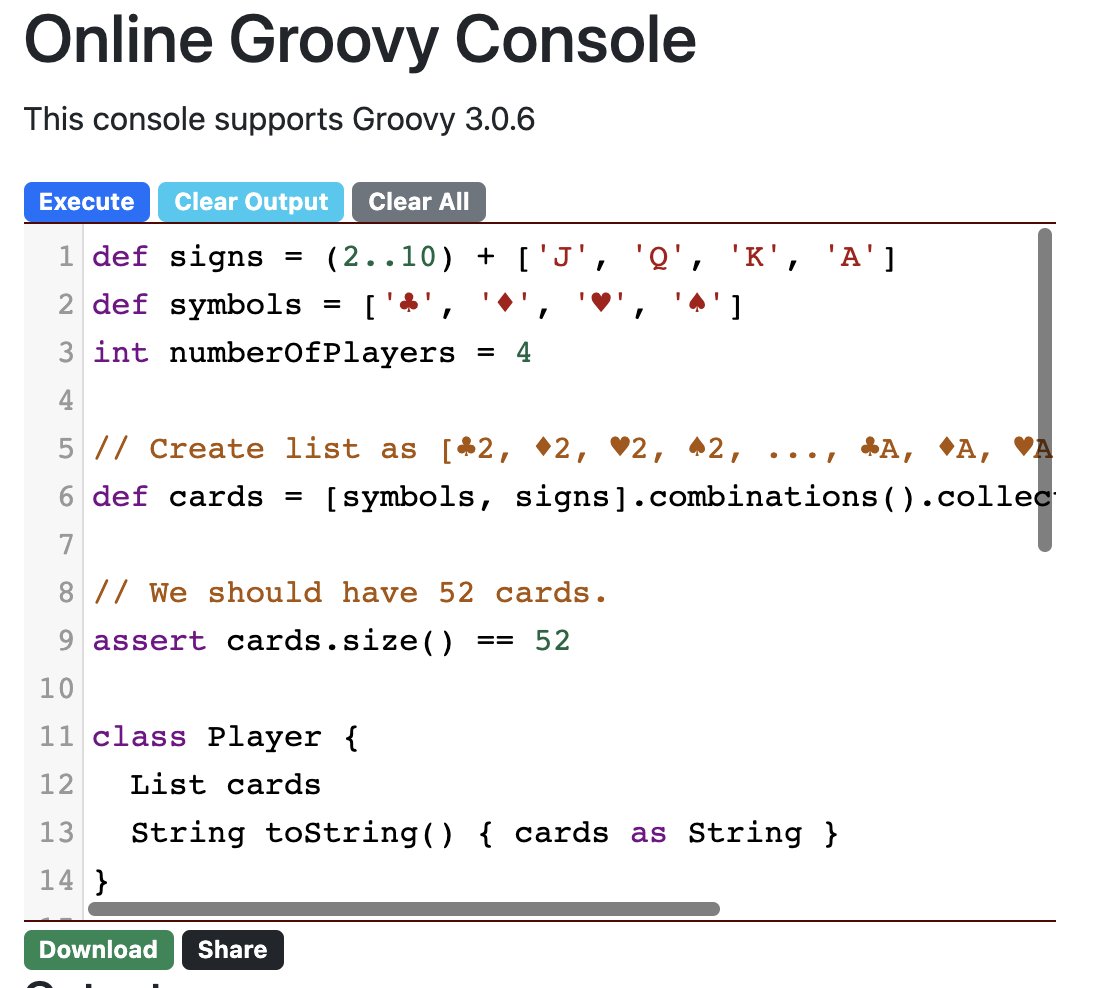Image resolution: width=1106 pixels, height=988 pixels.
Task: Click the gray Clear All button
Action: (x=419, y=202)
